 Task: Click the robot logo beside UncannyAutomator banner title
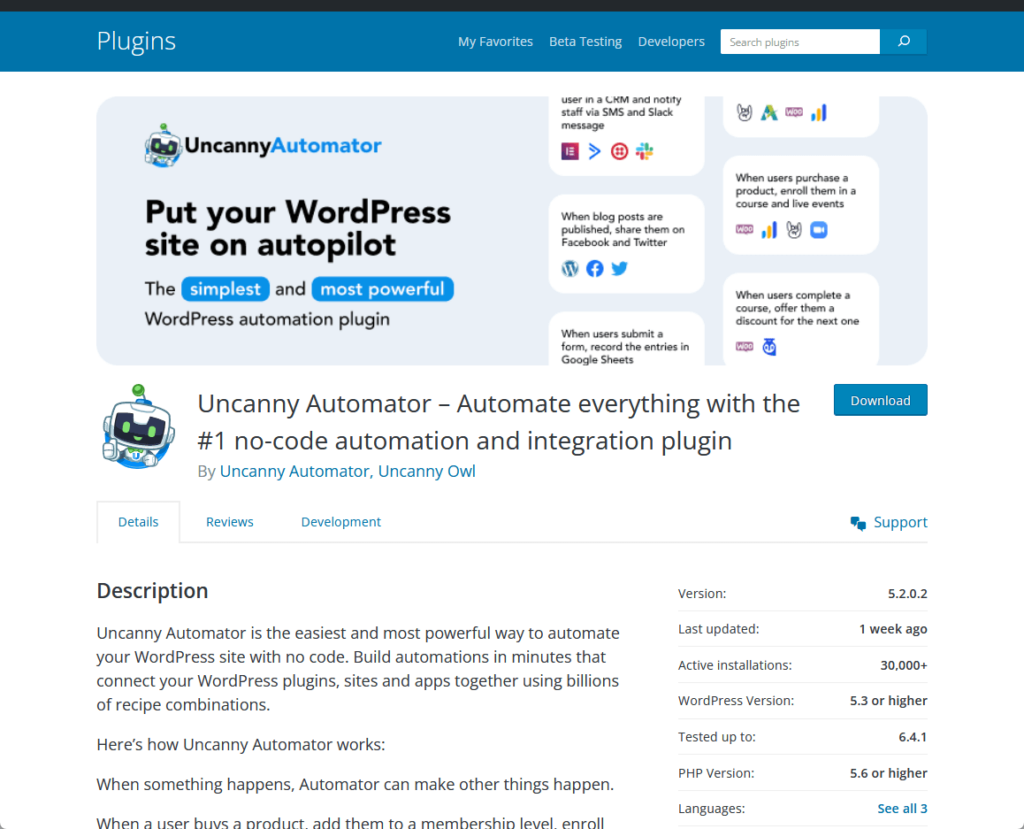tap(163, 145)
